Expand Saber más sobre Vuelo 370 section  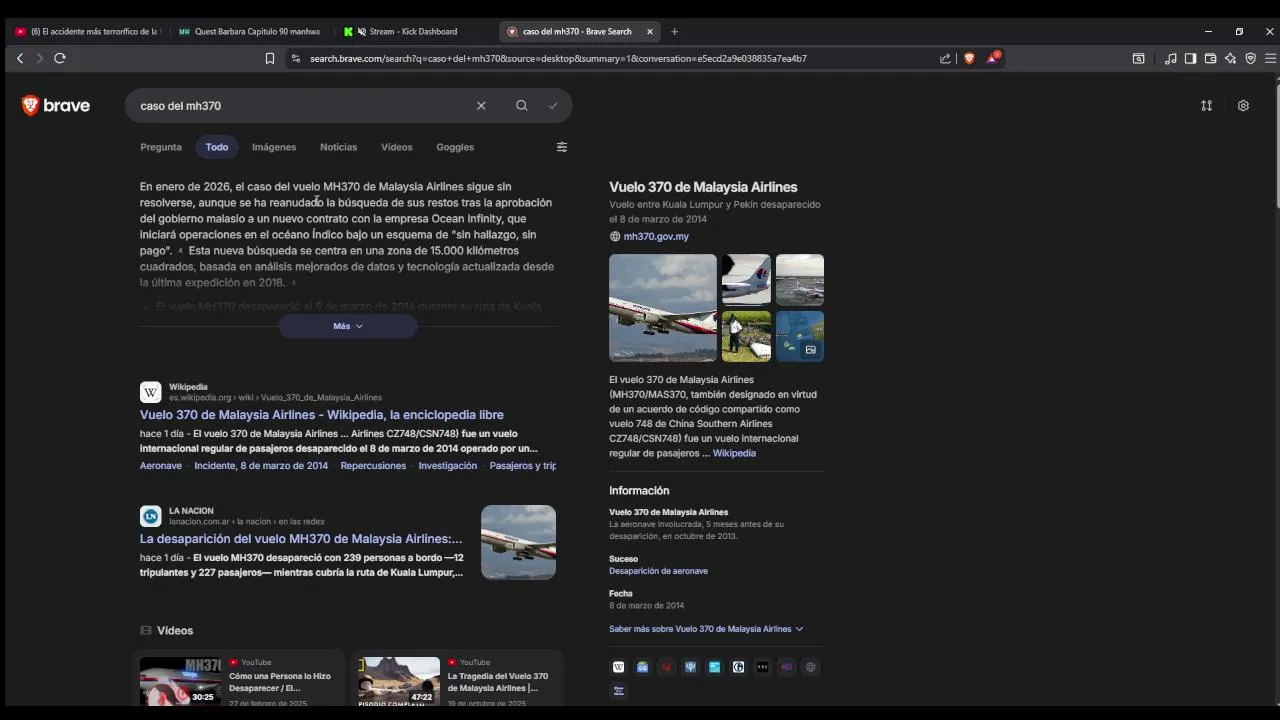[x=706, y=629]
